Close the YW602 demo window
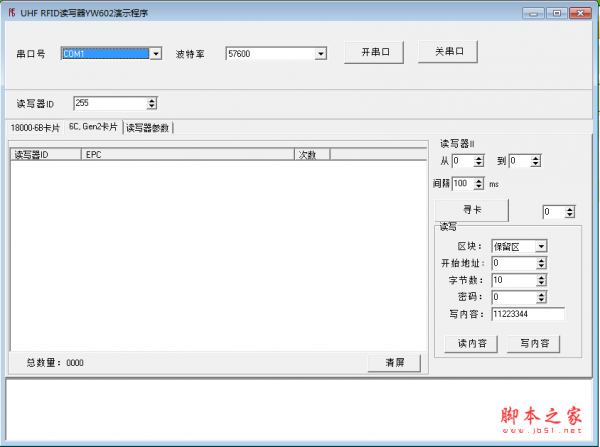 580,13
